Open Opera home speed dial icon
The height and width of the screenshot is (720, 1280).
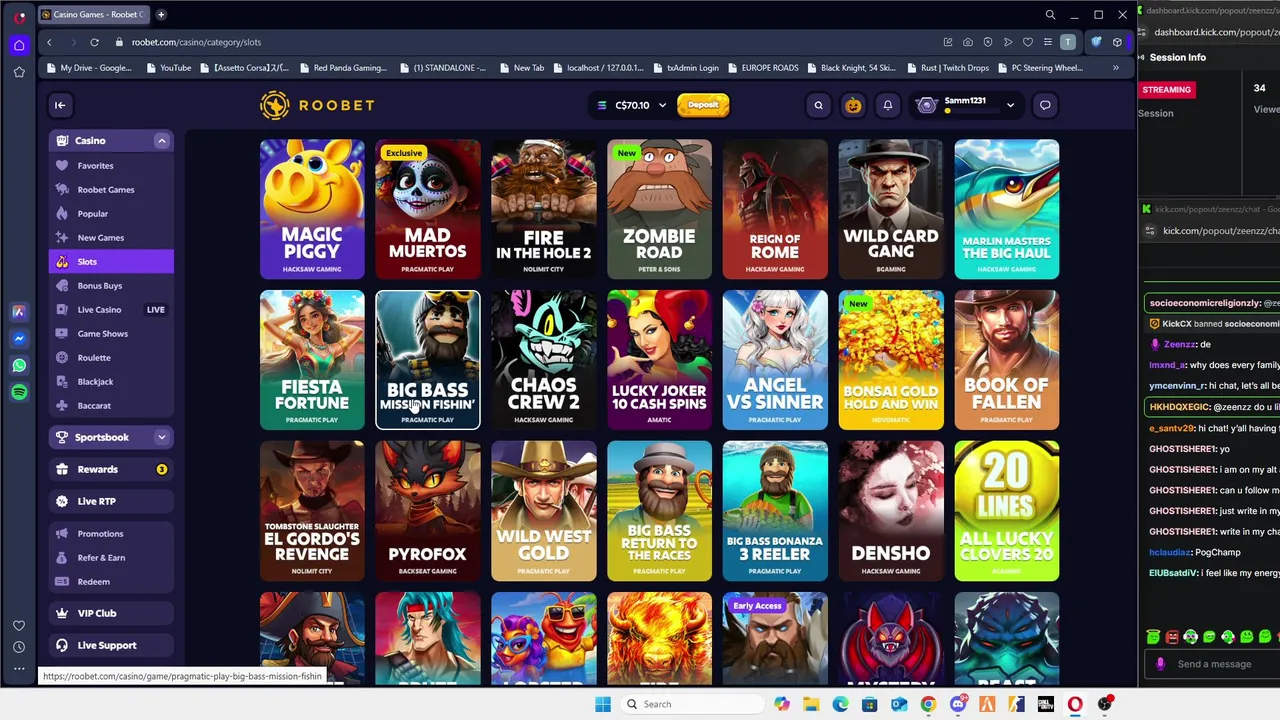coord(19,45)
